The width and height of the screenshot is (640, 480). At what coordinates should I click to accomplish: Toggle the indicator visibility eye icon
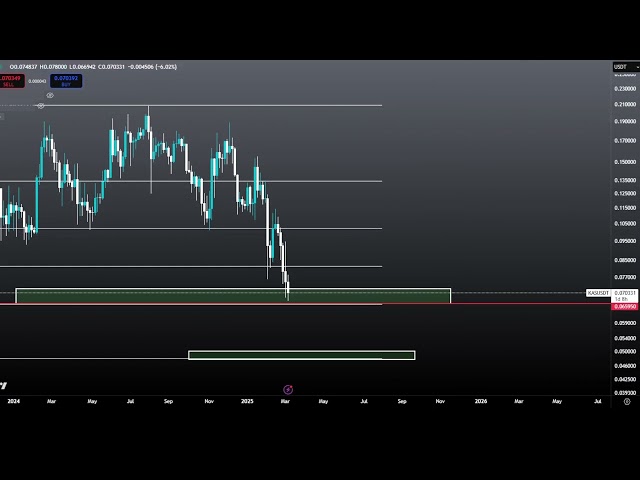point(50,95)
